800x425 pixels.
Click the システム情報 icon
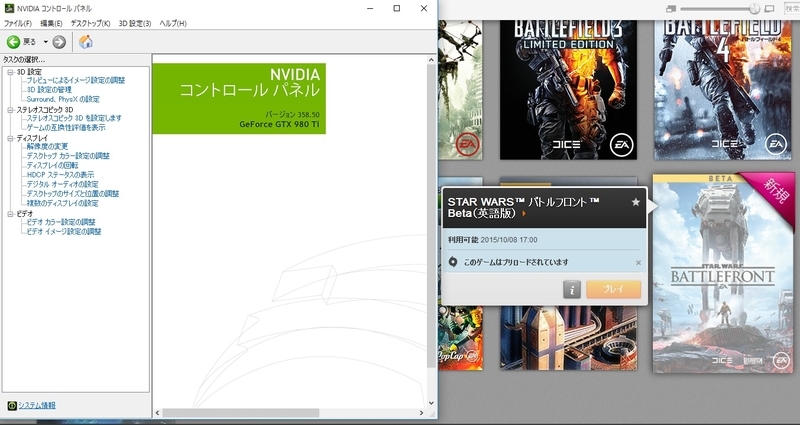click(x=12, y=406)
